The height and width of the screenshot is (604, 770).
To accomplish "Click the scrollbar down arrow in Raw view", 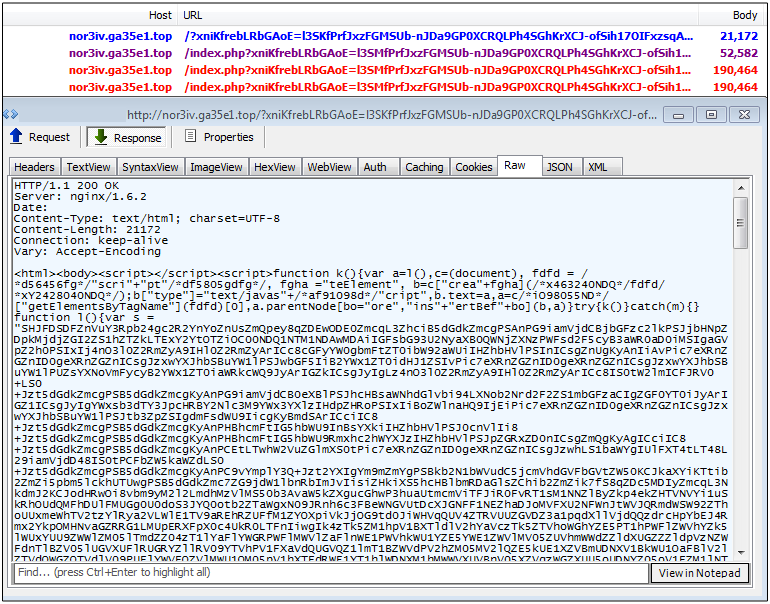I will coord(741,552).
